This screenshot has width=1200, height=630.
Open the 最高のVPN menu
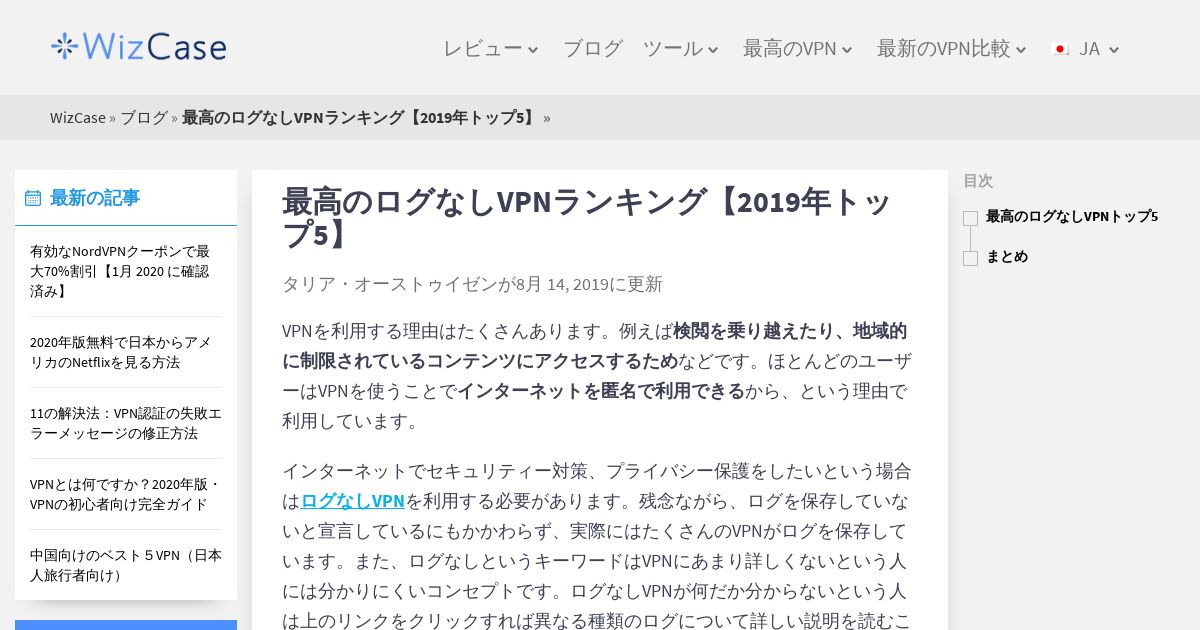pos(789,48)
